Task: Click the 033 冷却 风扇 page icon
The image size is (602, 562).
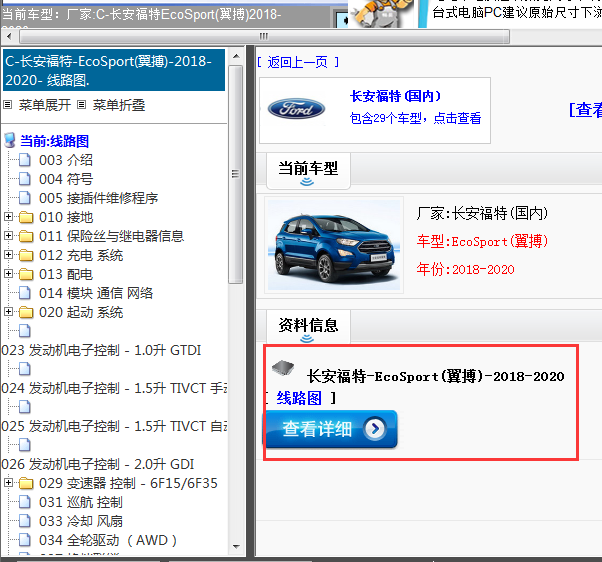Action: (25, 521)
